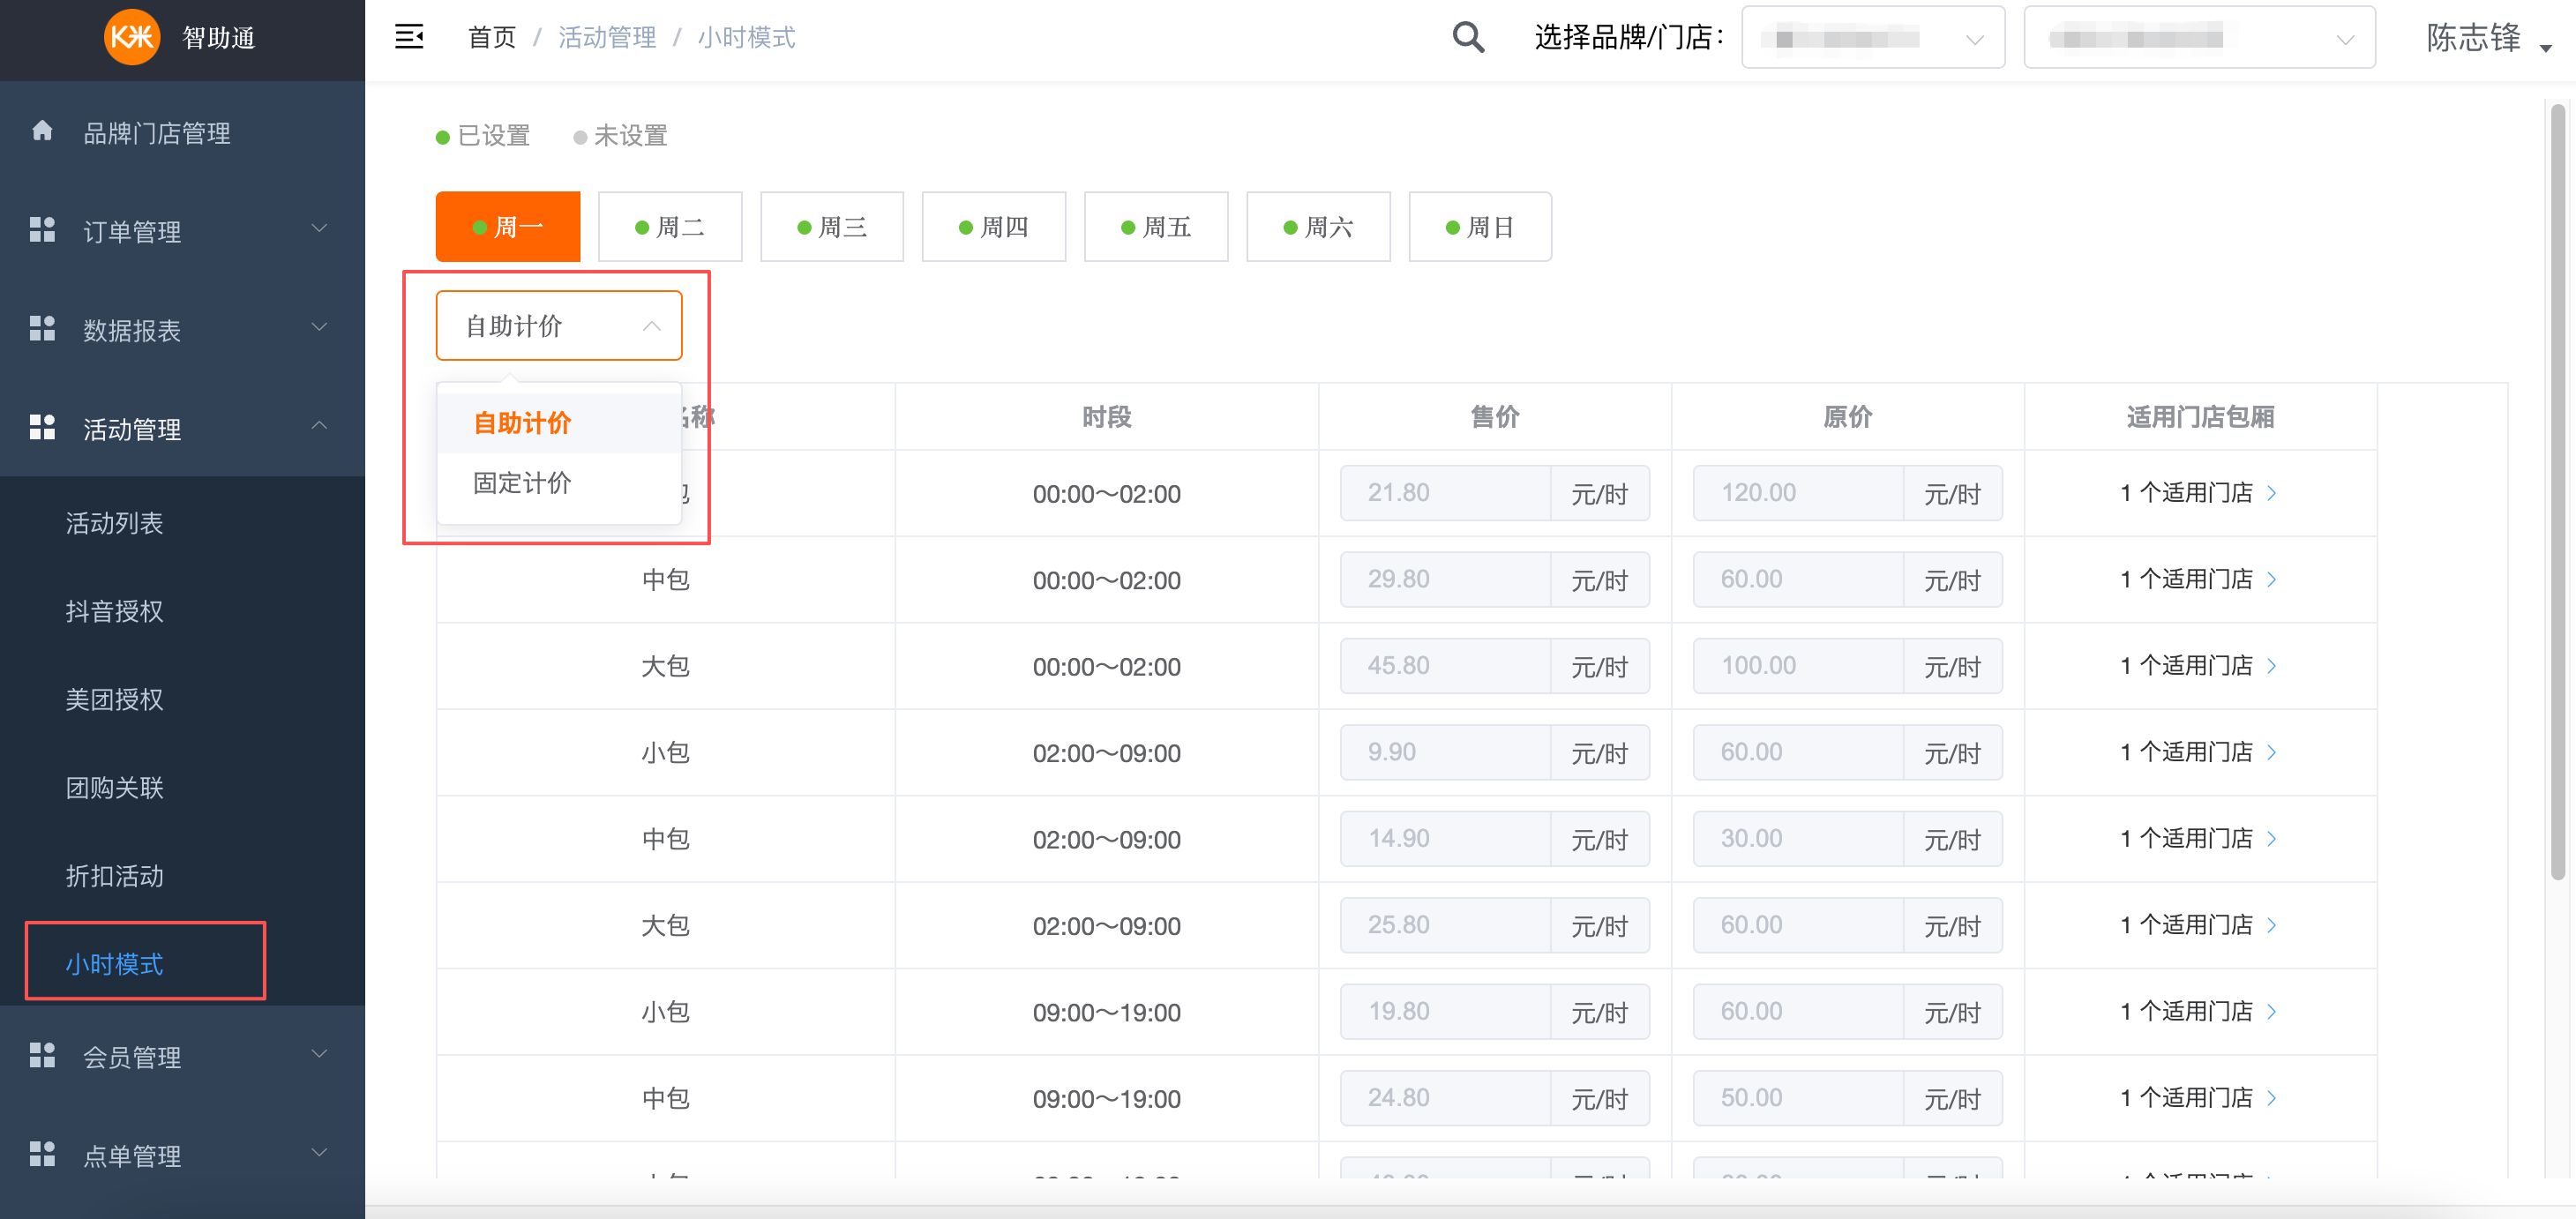Click the 点单管理 grid icon

(x=42, y=1154)
